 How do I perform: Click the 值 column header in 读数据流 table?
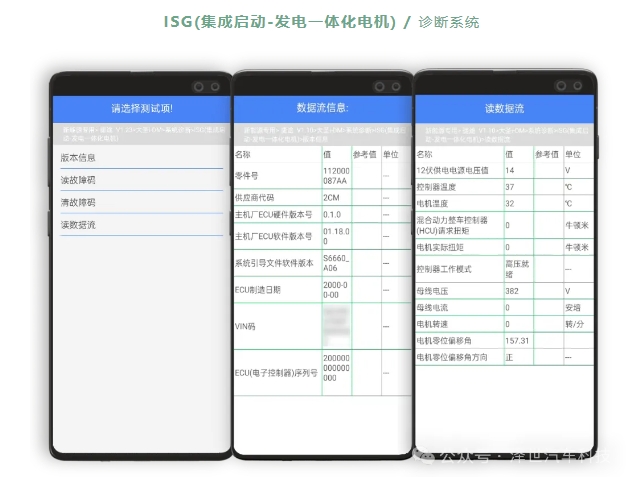(x=509, y=154)
